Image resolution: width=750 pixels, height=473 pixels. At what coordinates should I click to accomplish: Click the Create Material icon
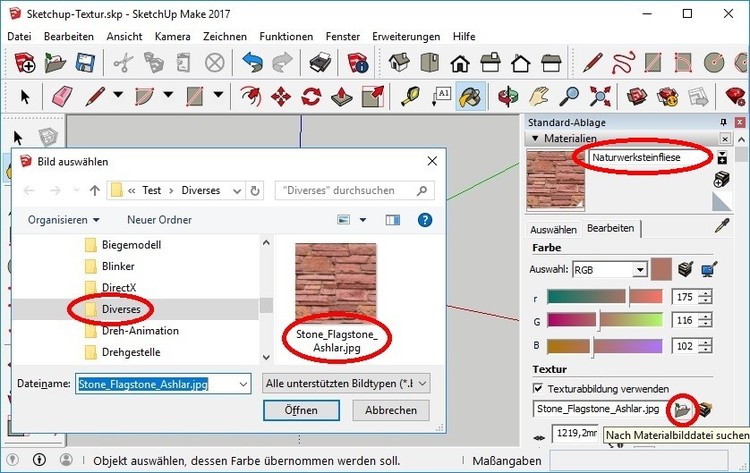click(x=721, y=180)
